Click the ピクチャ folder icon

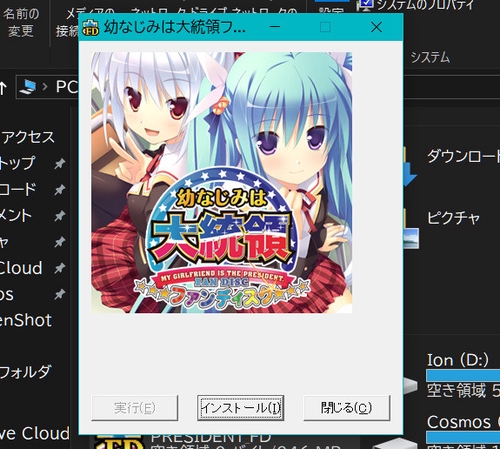(x=411, y=230)
